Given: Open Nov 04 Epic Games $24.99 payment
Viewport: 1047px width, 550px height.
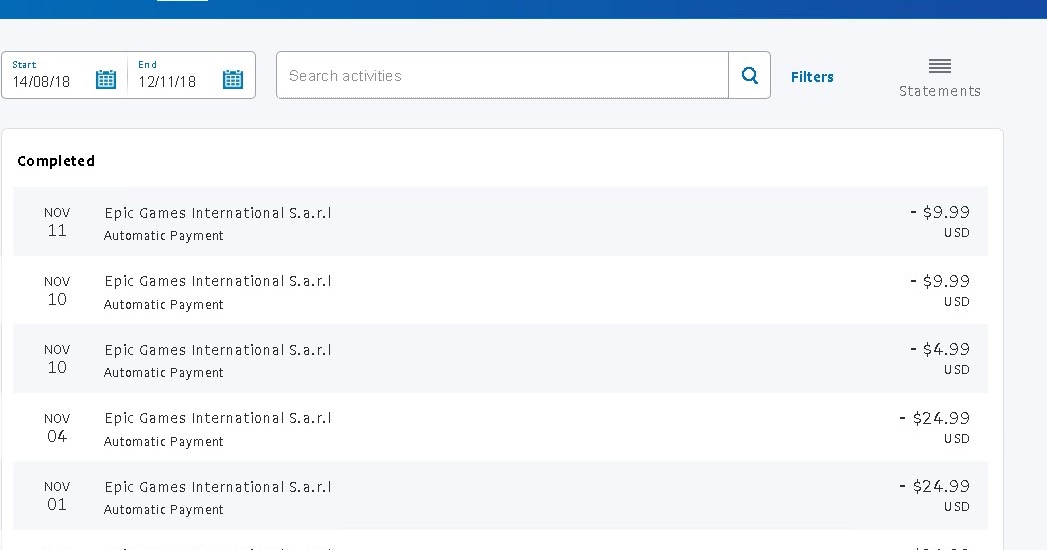Looking at the screenshot, I should [500, 427].
